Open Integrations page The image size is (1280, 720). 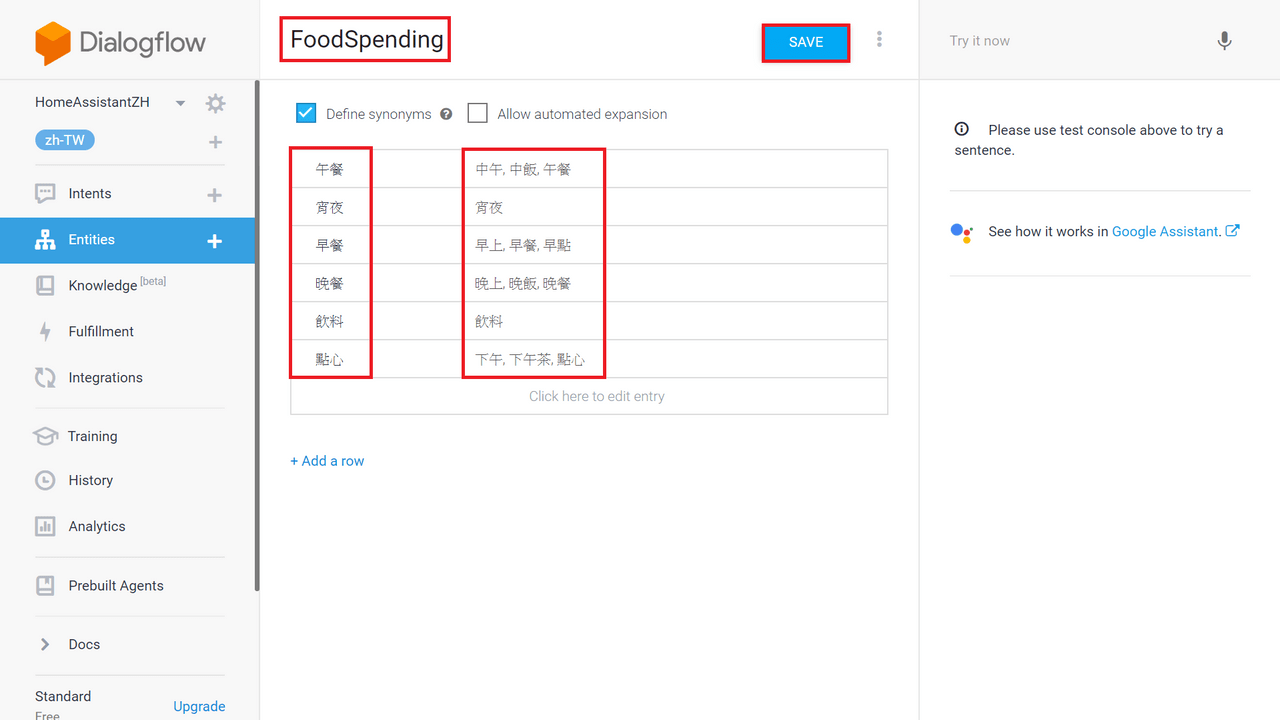point(106,378)
